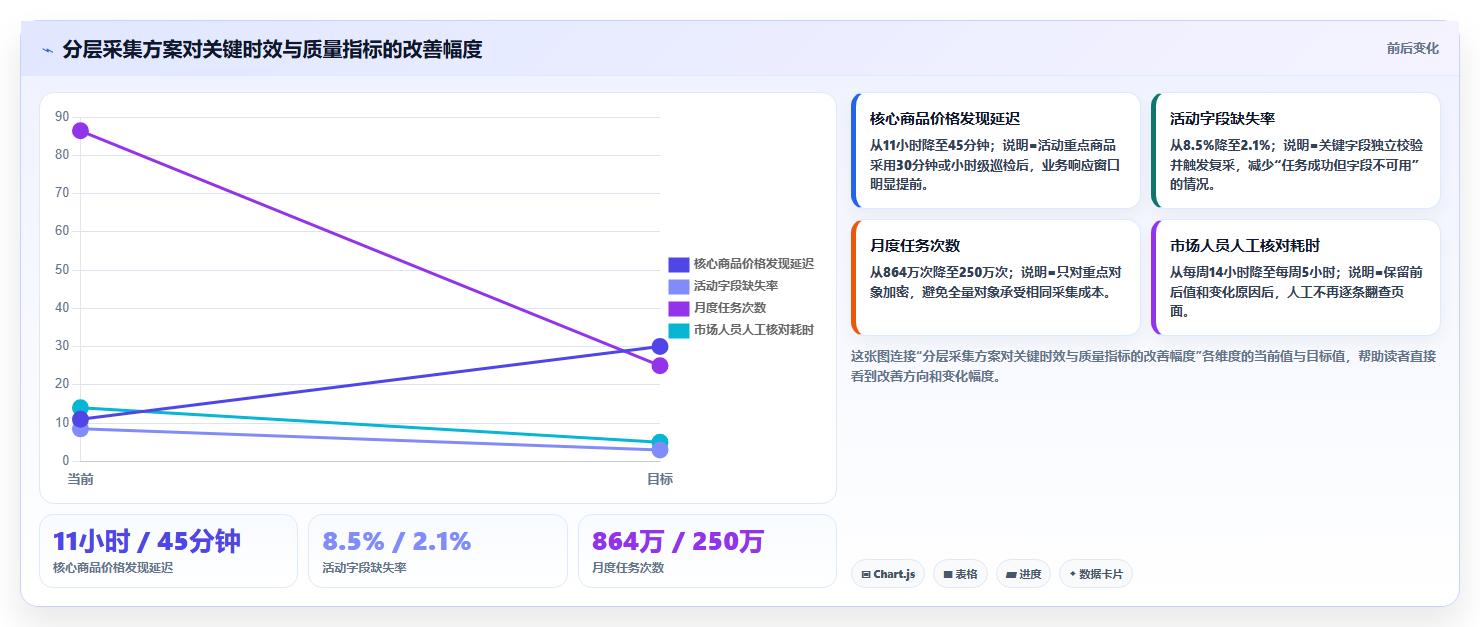Click the cyan data point at 当前 near 14
The width and height of the screenshot is (1480, 627).
click(x=80, y=408)
